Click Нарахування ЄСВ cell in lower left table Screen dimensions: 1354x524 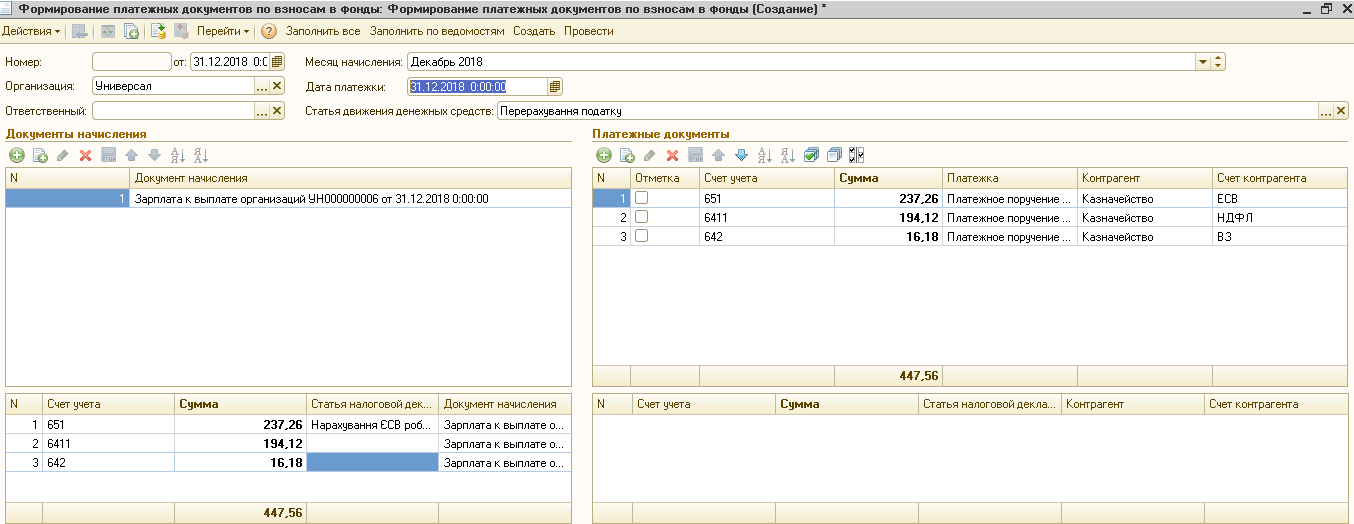point(372,424)
